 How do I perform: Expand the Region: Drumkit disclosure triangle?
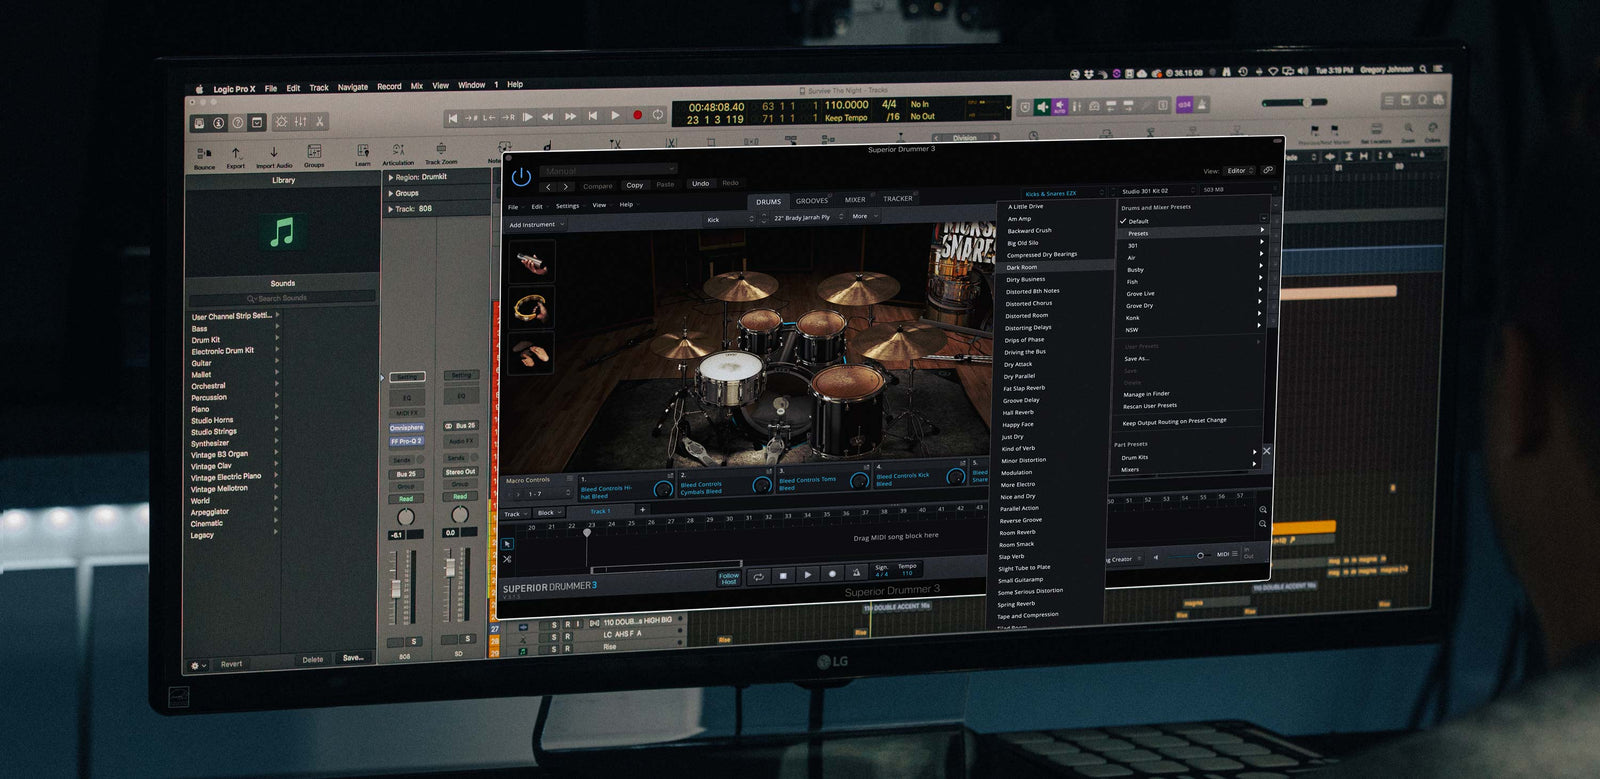point(390,177)
